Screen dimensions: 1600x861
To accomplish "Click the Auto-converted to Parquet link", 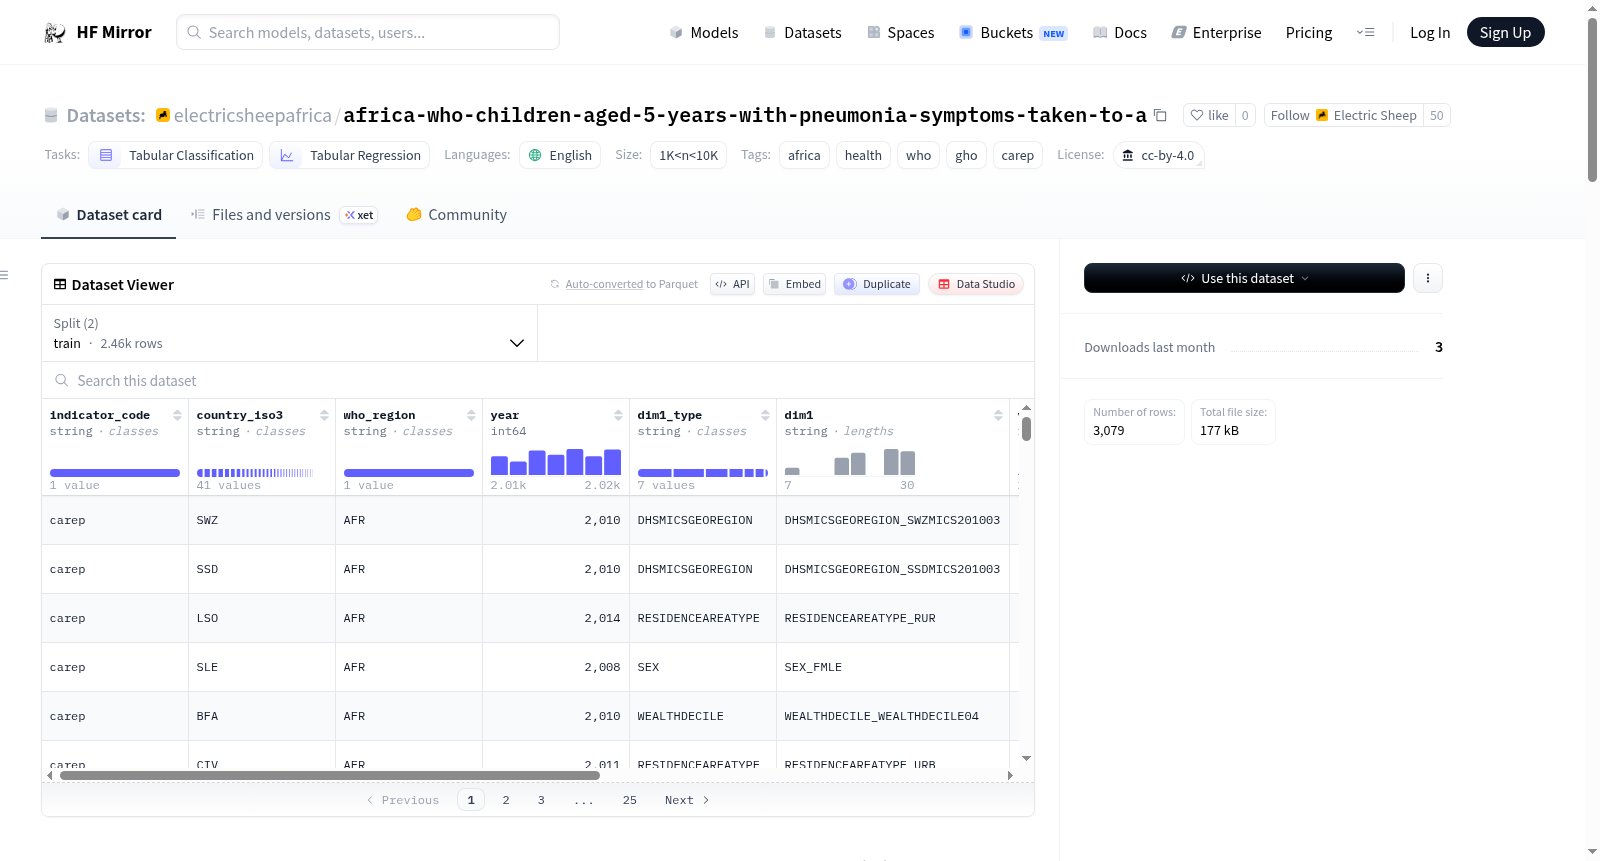I will coord(604,284).
